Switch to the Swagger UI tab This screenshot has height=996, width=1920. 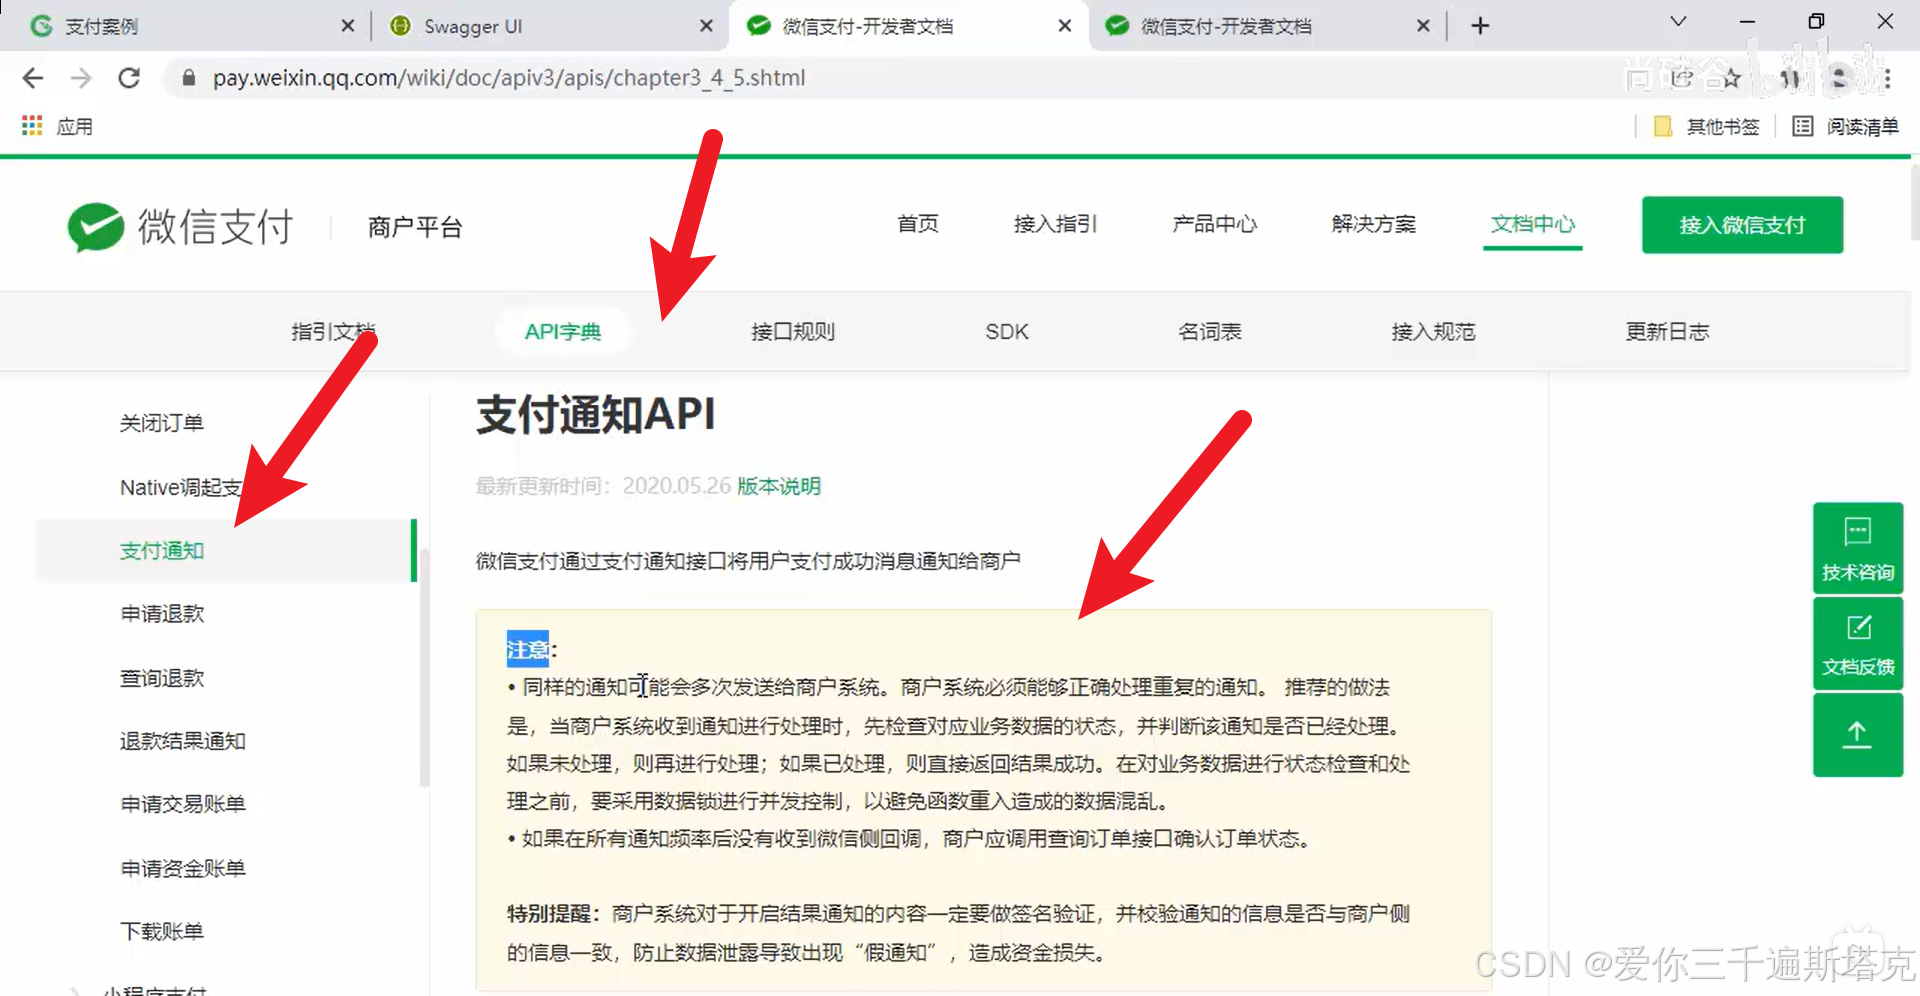pos(550,26)
